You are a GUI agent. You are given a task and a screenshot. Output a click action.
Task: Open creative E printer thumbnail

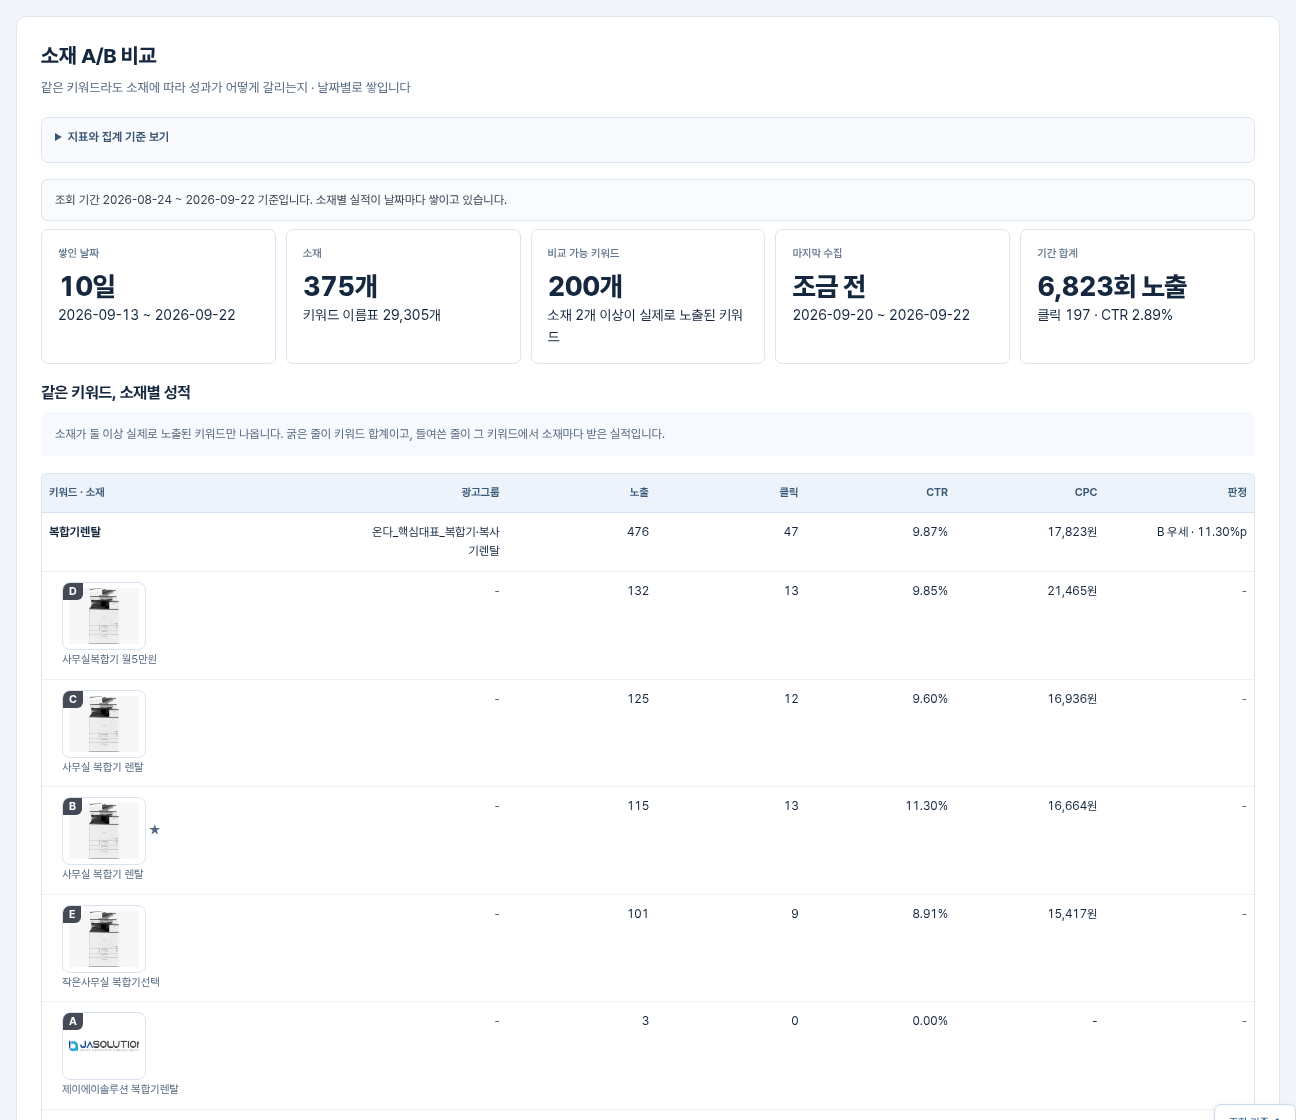(104, 939)
